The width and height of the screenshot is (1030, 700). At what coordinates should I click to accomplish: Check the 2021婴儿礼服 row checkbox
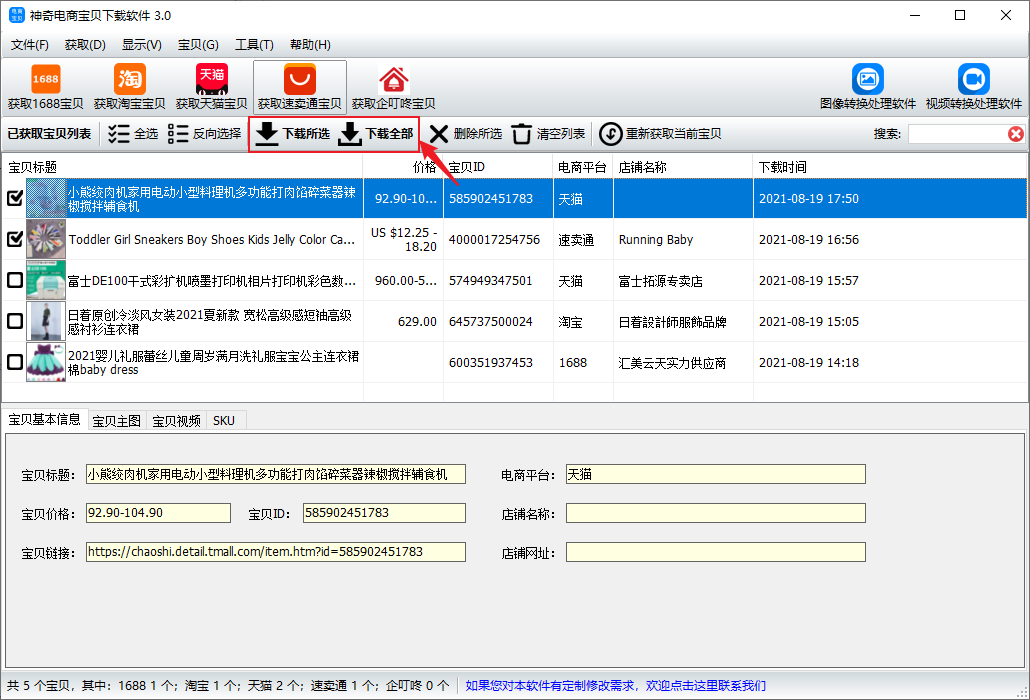pos(14,362)
